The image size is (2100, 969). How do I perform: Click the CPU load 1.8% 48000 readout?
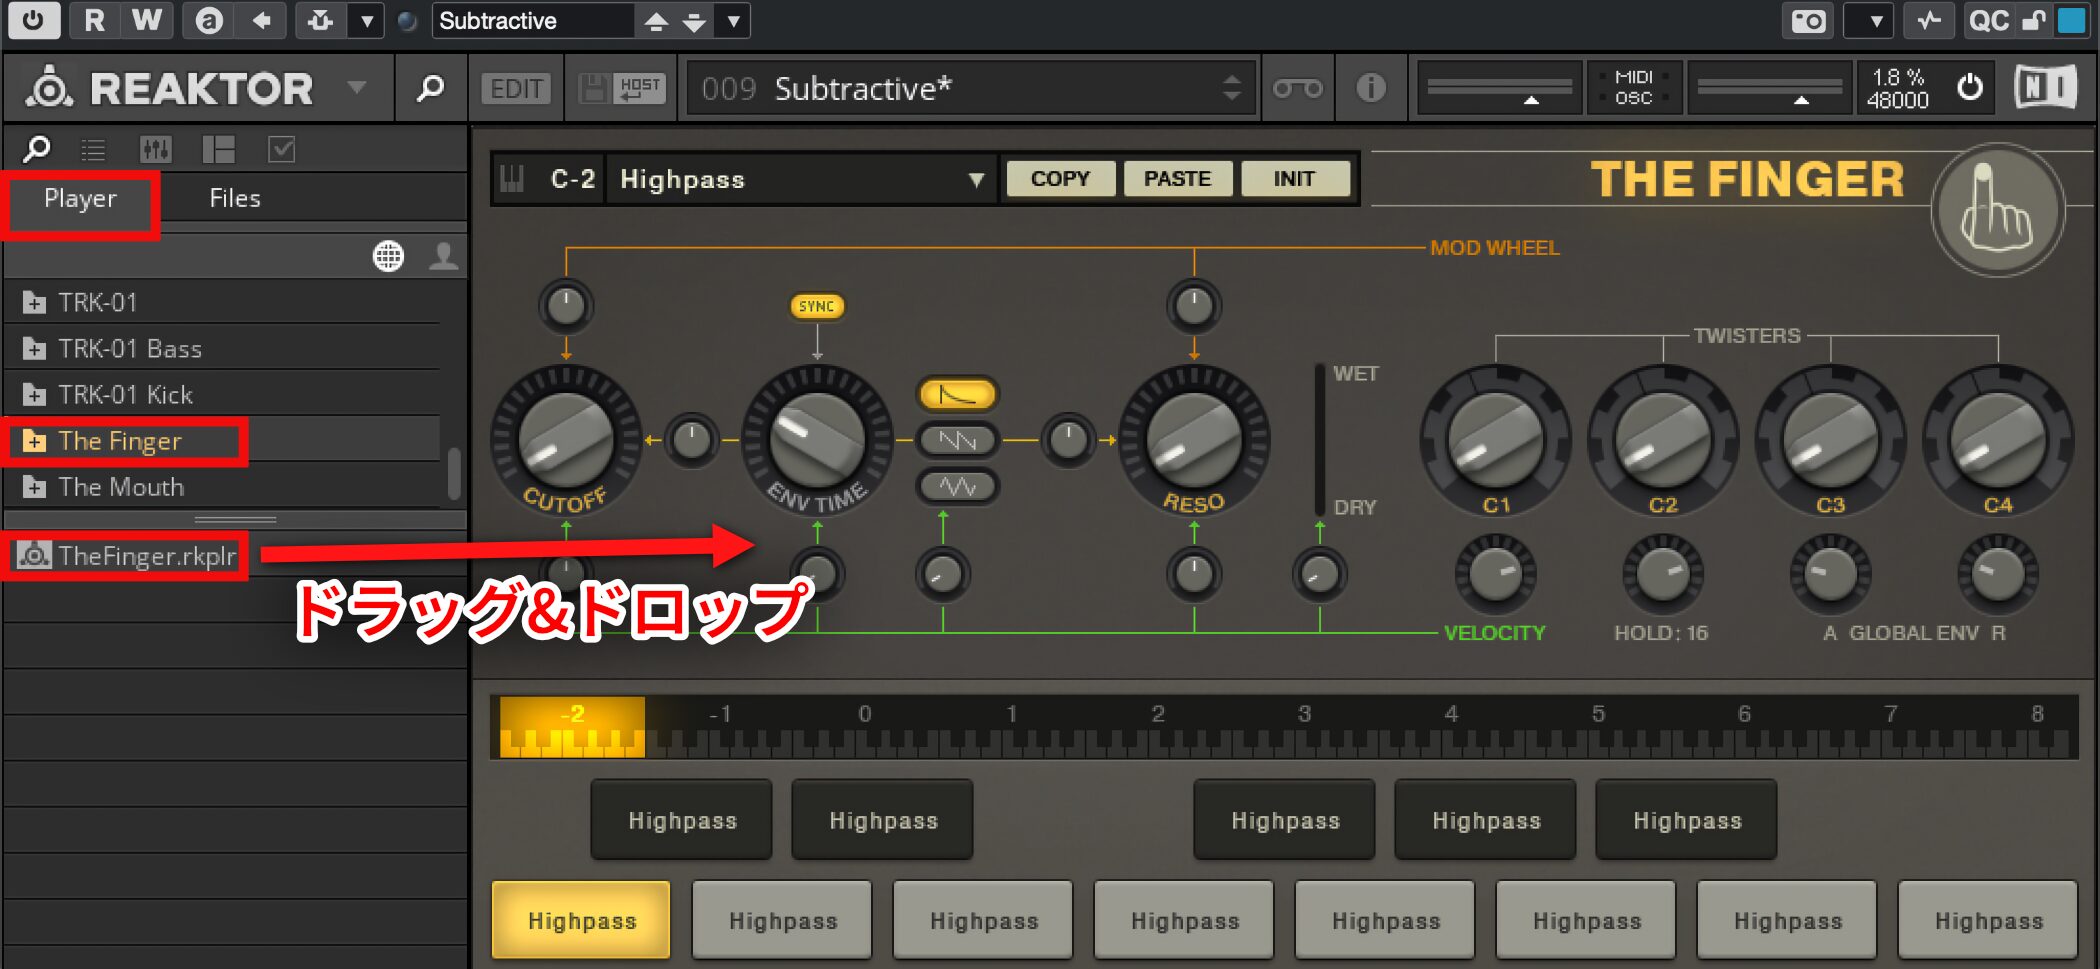pos(1898,88)
